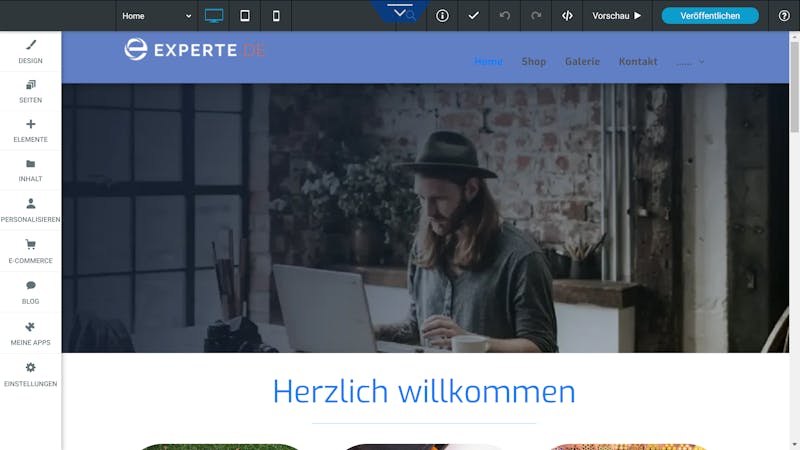Image resolution: width=800 pixels, height=450 pixels.
Task: Click Home in the site navigation
Action: [488, 62]
